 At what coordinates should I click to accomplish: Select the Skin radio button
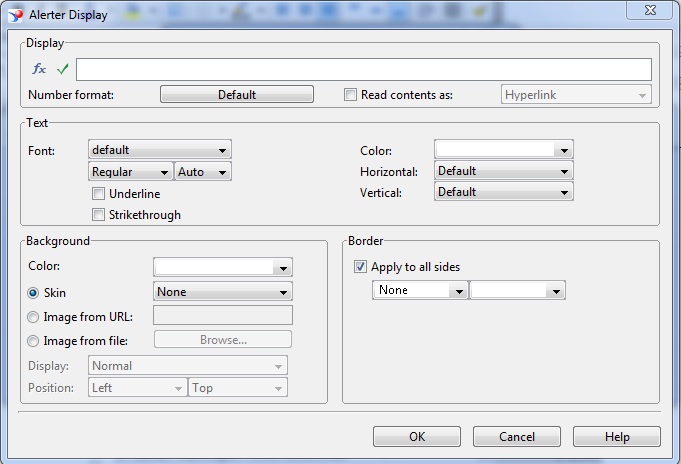[35, 293]
